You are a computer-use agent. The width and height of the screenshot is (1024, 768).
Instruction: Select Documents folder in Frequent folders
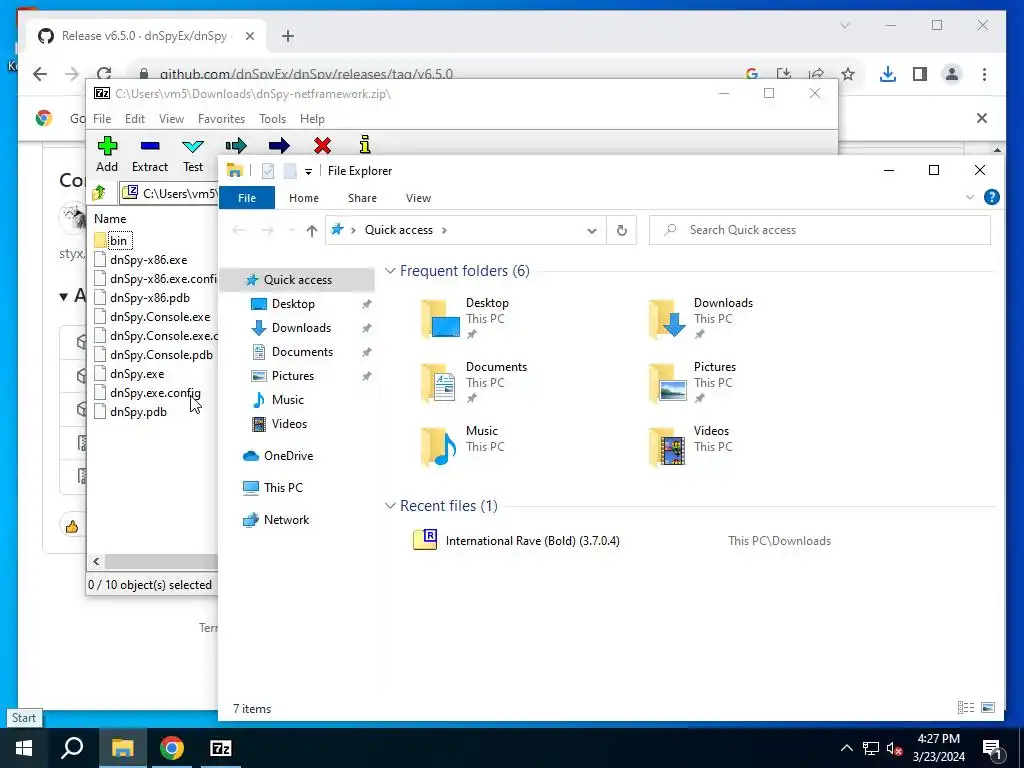[x=473, y=383]
